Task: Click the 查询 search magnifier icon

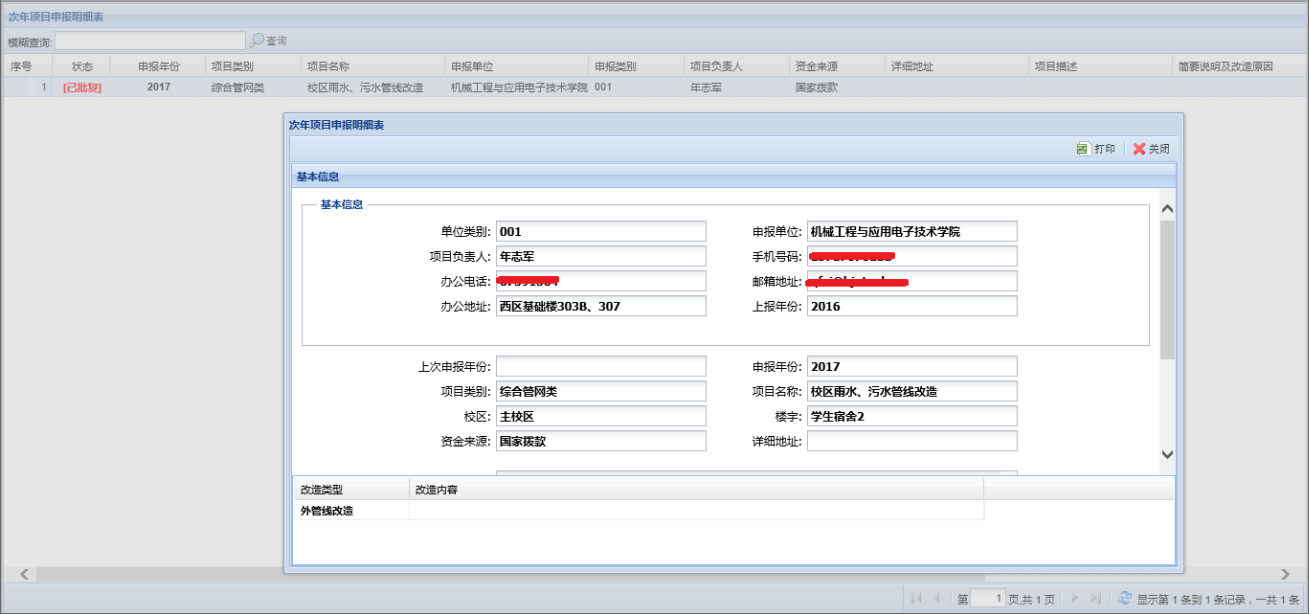Action: click(x=257, y=41)
